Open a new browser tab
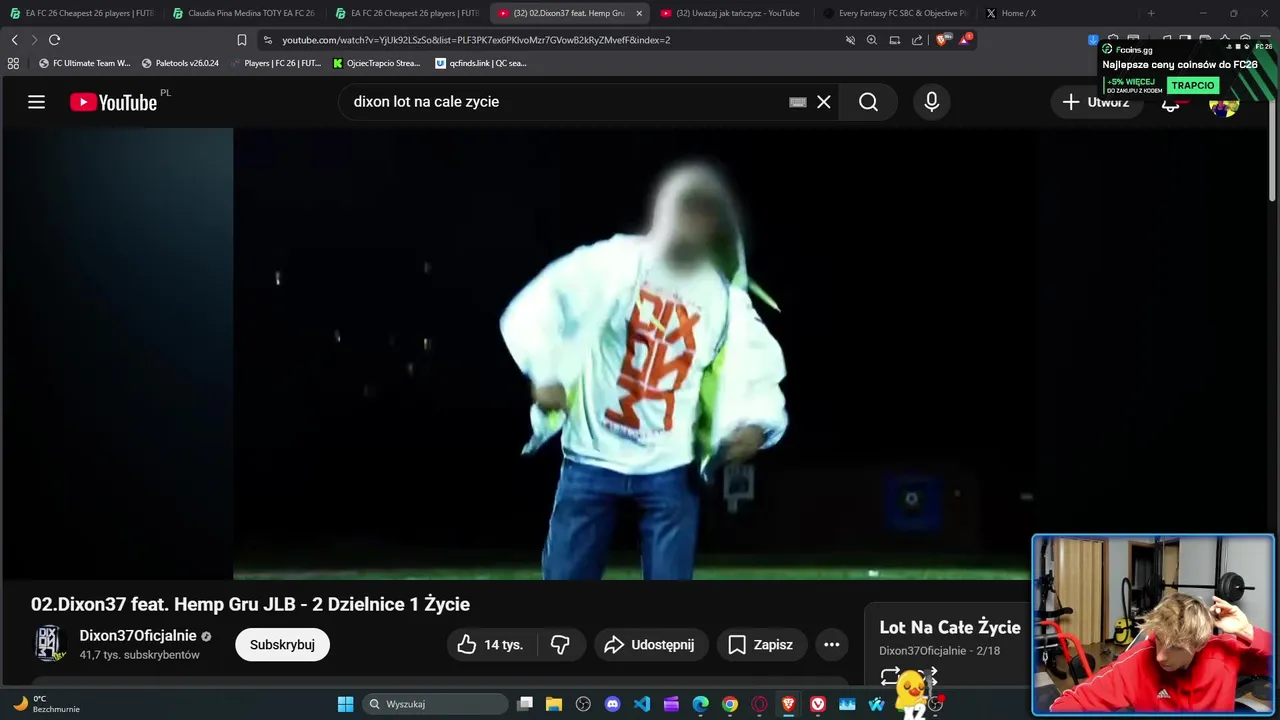This screenshot has height=720, width=1280. tap(1151, 13)
